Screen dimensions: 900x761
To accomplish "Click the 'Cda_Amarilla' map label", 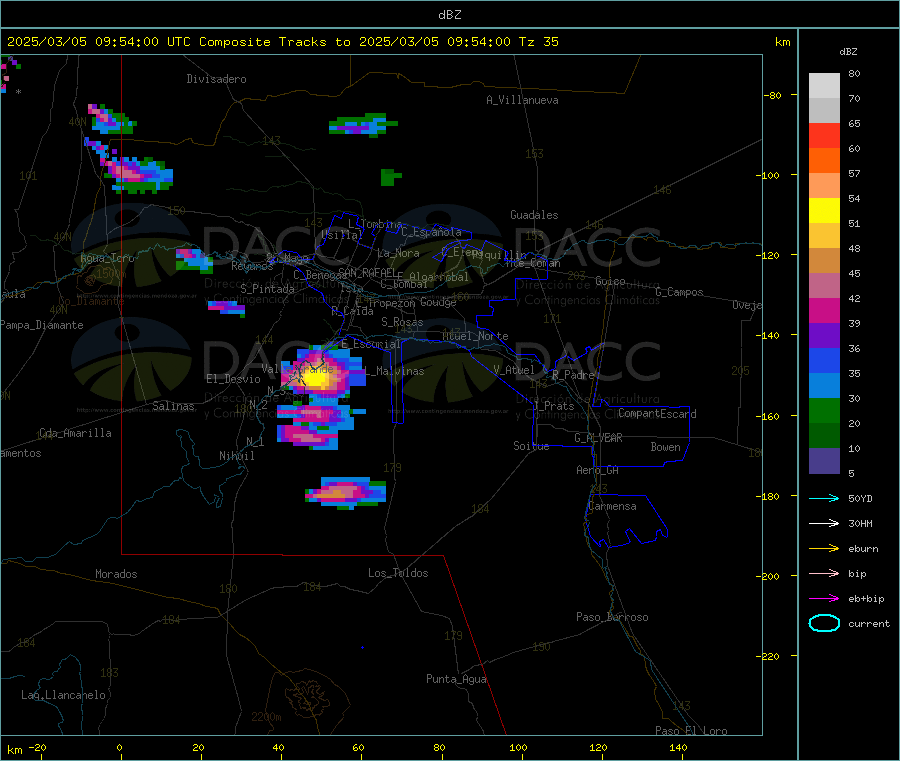I will pyautogui.click(x=75, y=433).
